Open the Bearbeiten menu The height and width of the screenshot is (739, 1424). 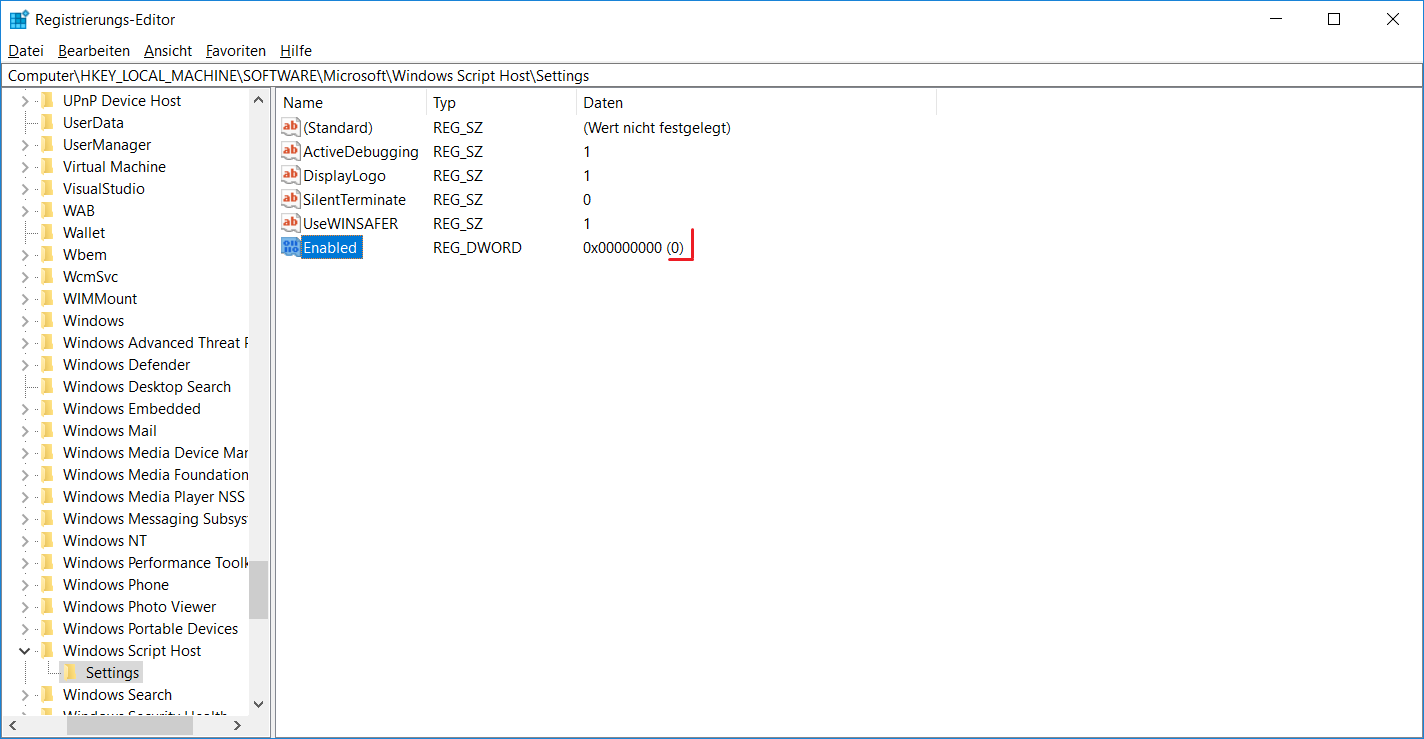point(94,50)
